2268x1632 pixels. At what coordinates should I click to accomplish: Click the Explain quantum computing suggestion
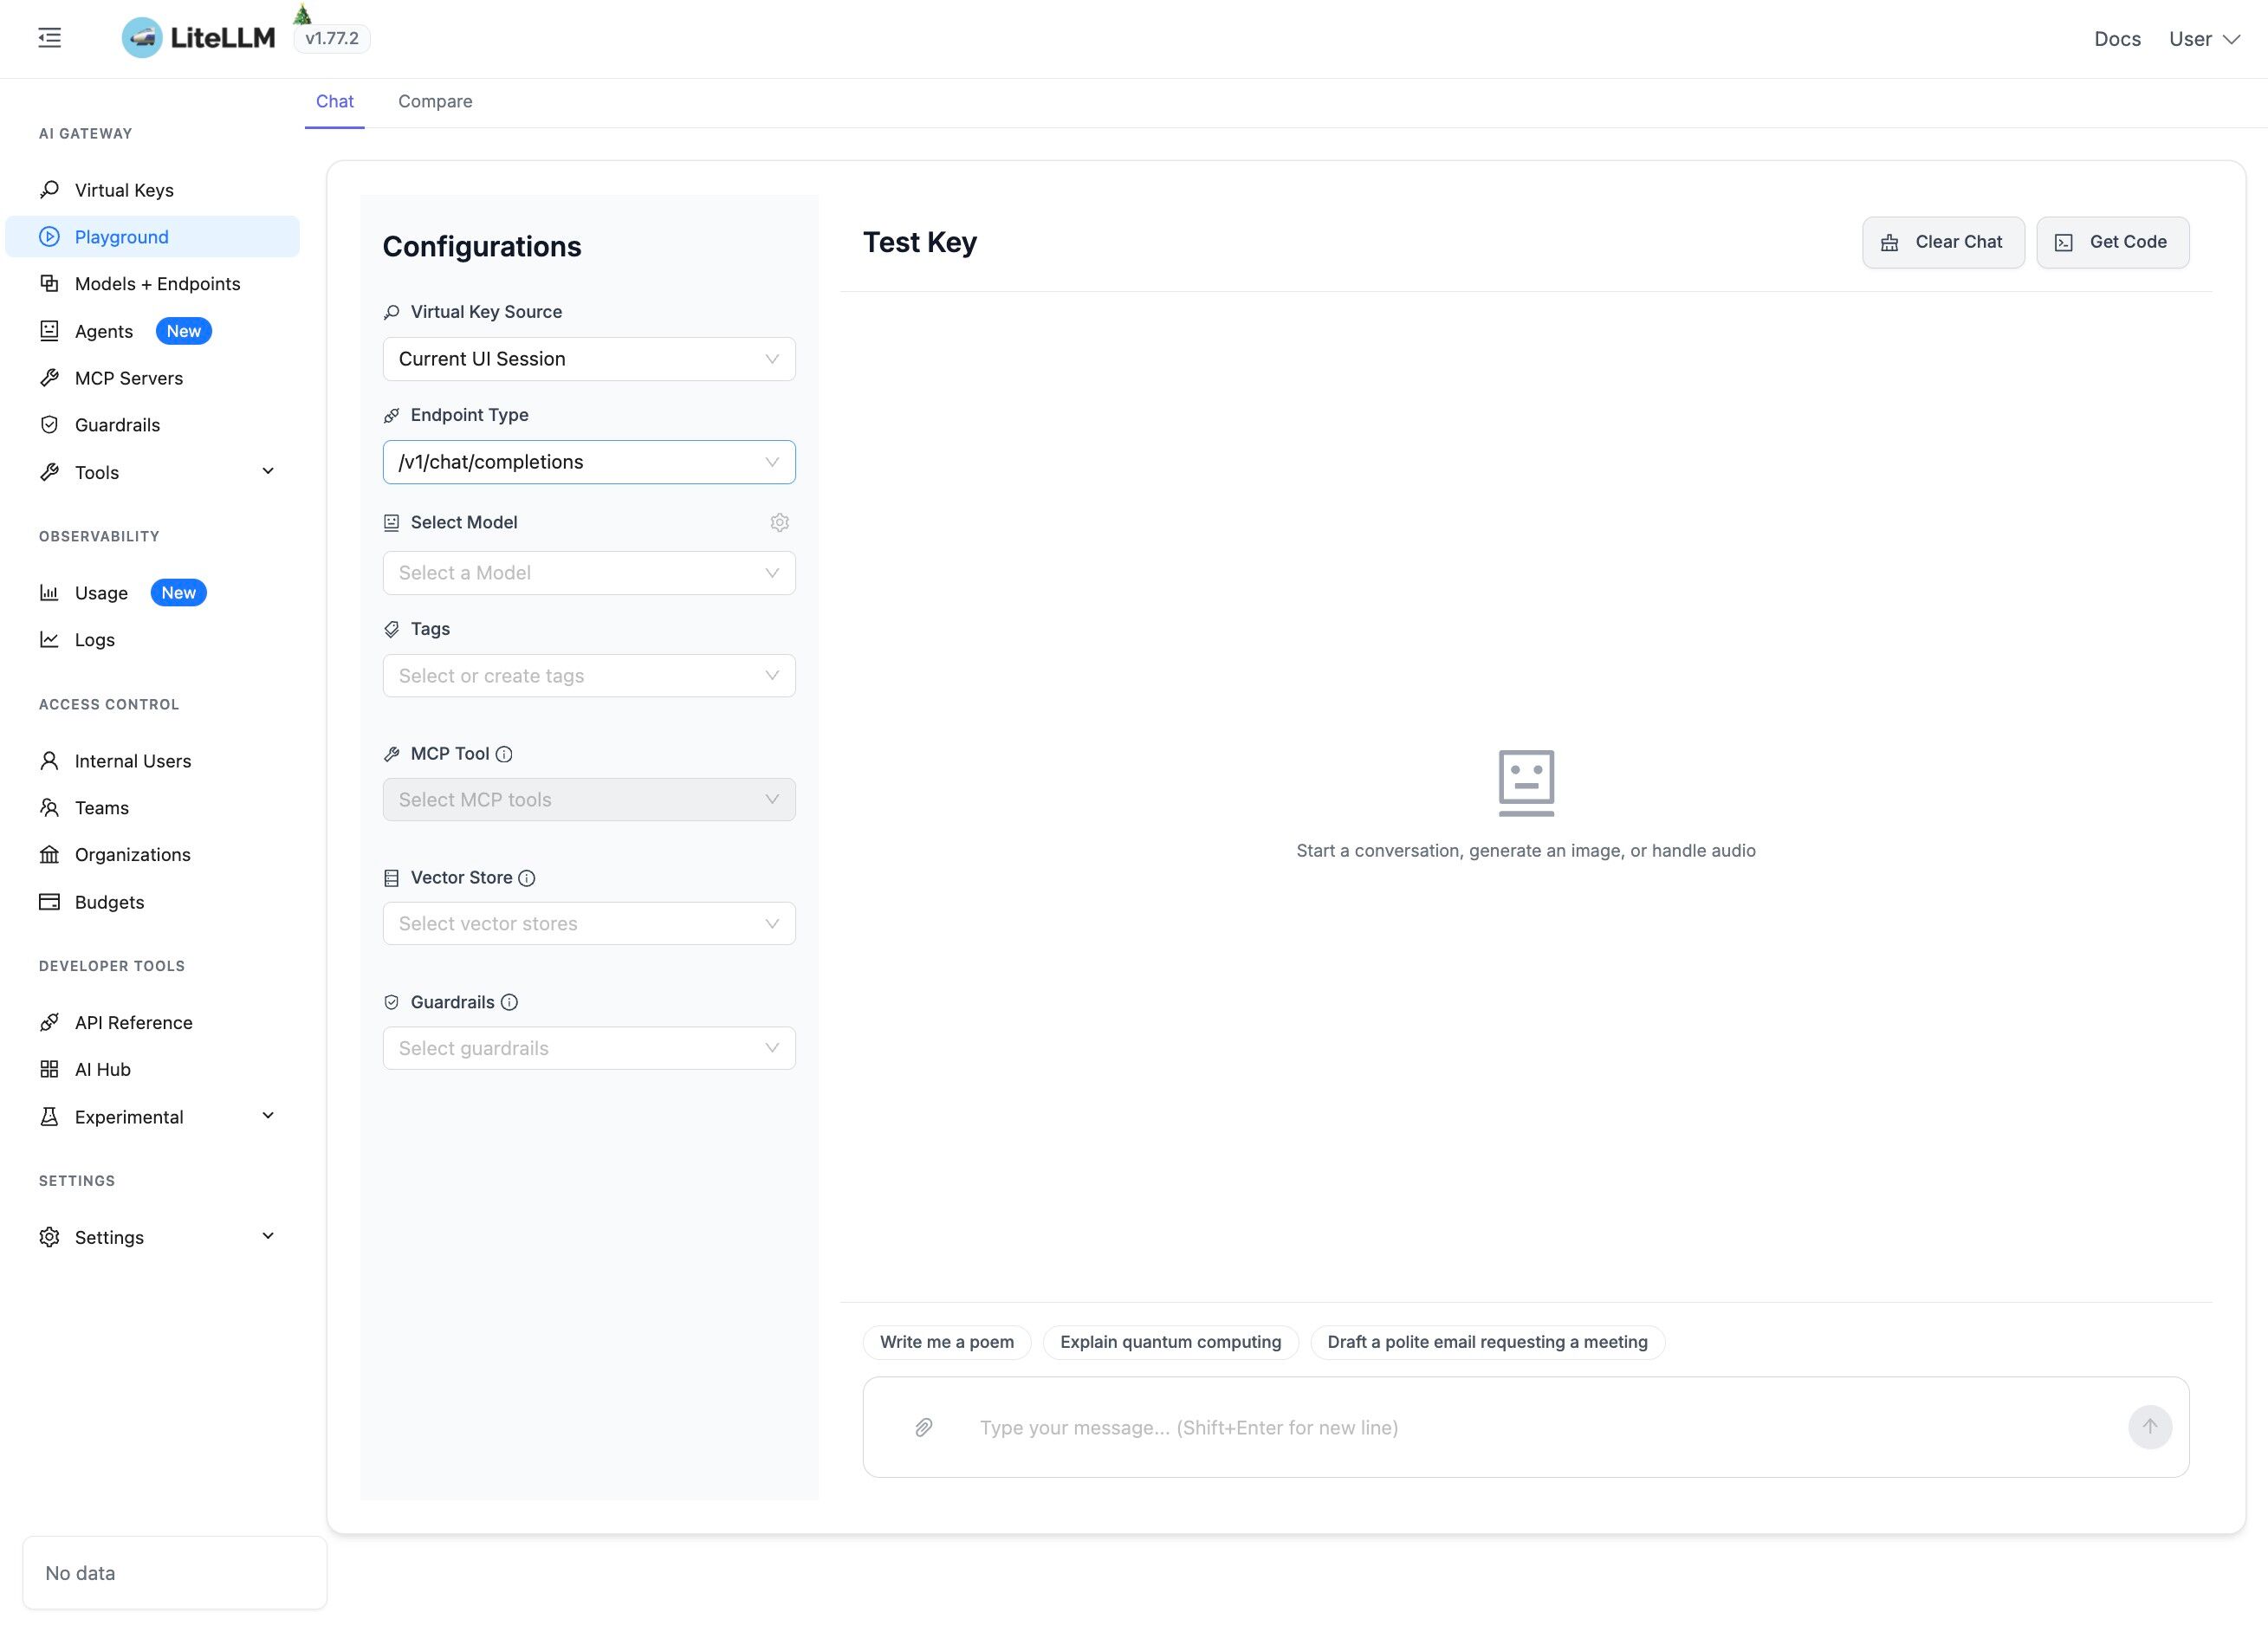tap(1170, 1341)
